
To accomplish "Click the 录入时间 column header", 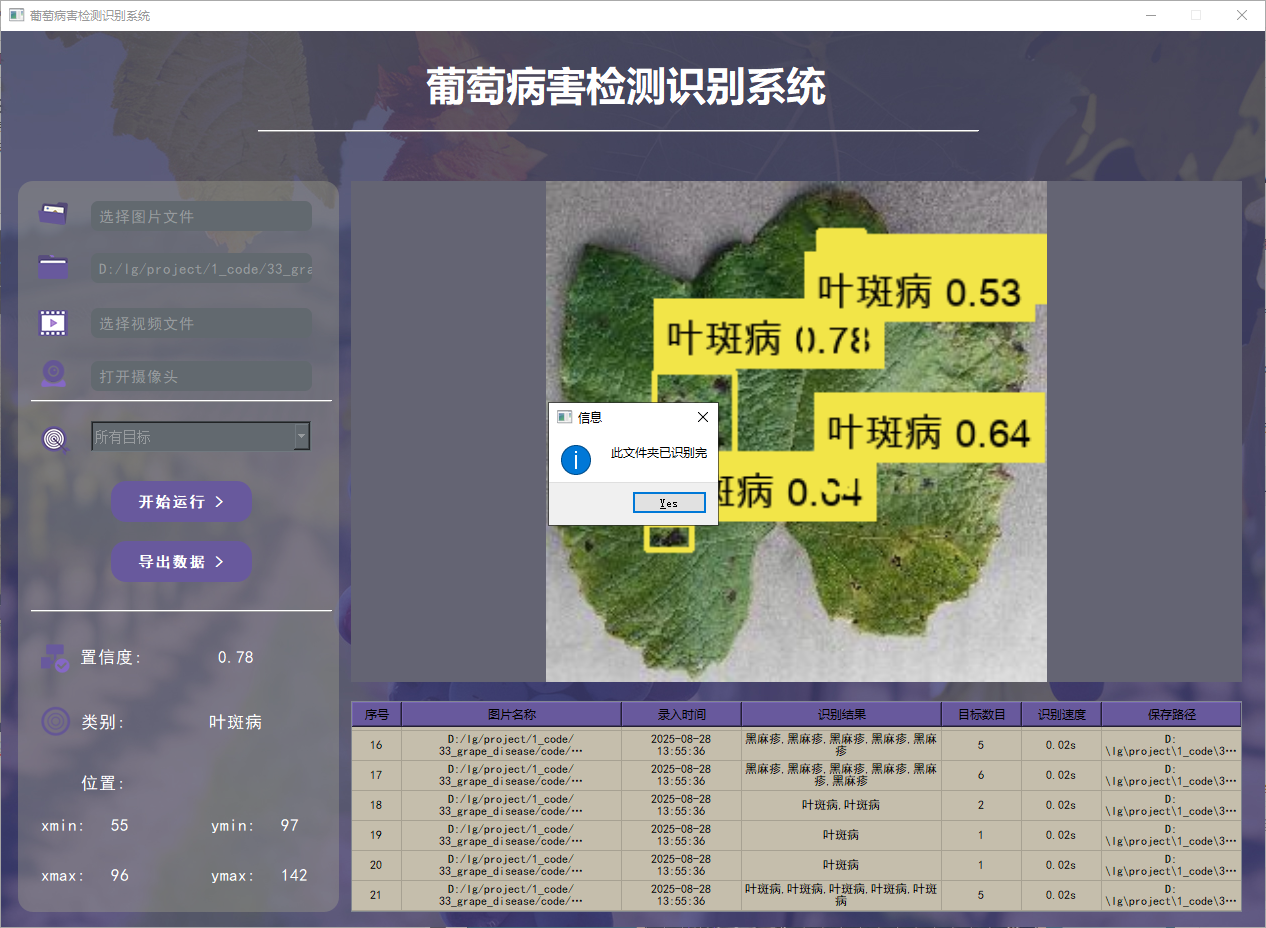I will (x=681, y=714).
